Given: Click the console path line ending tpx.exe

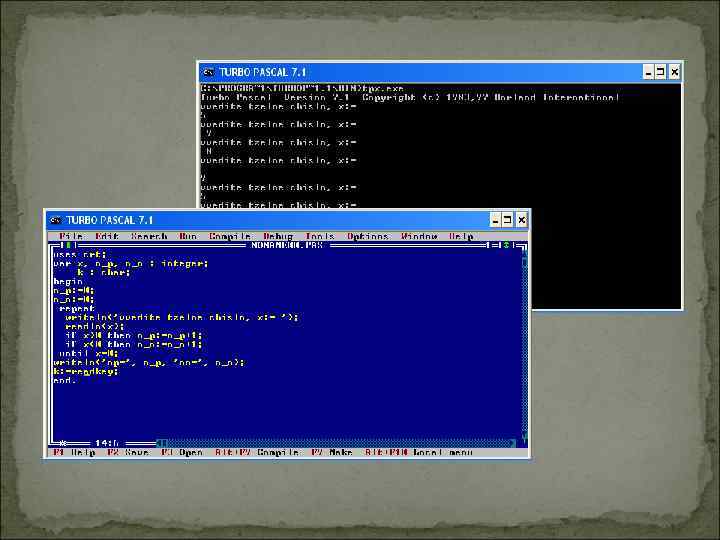Looking at the screenshot, I should click(x=302, y=88).
